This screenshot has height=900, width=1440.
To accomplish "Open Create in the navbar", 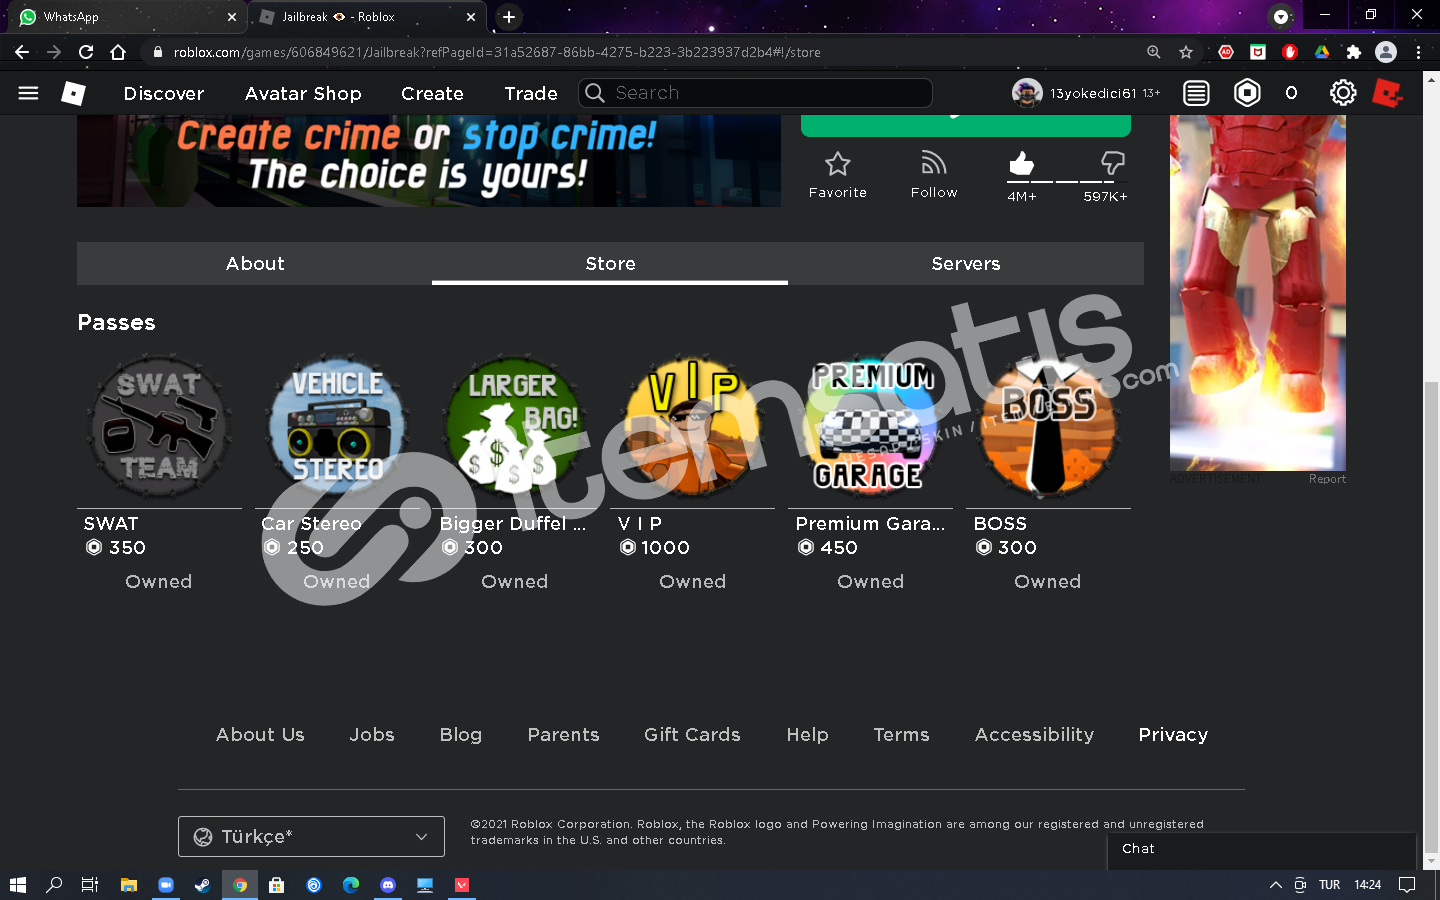I will click(432, 93).
